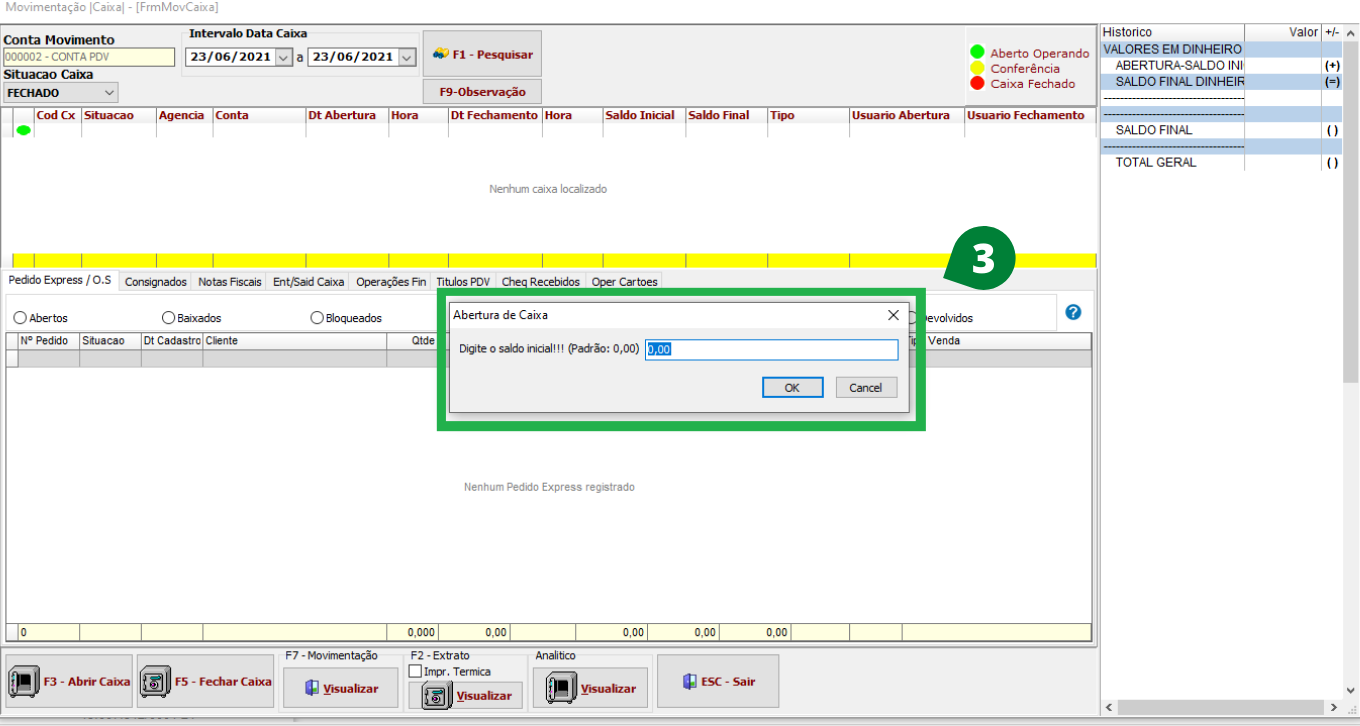Enable the Impr. Termica checkbox
The image size is (1360, 726).
[415, 672]
